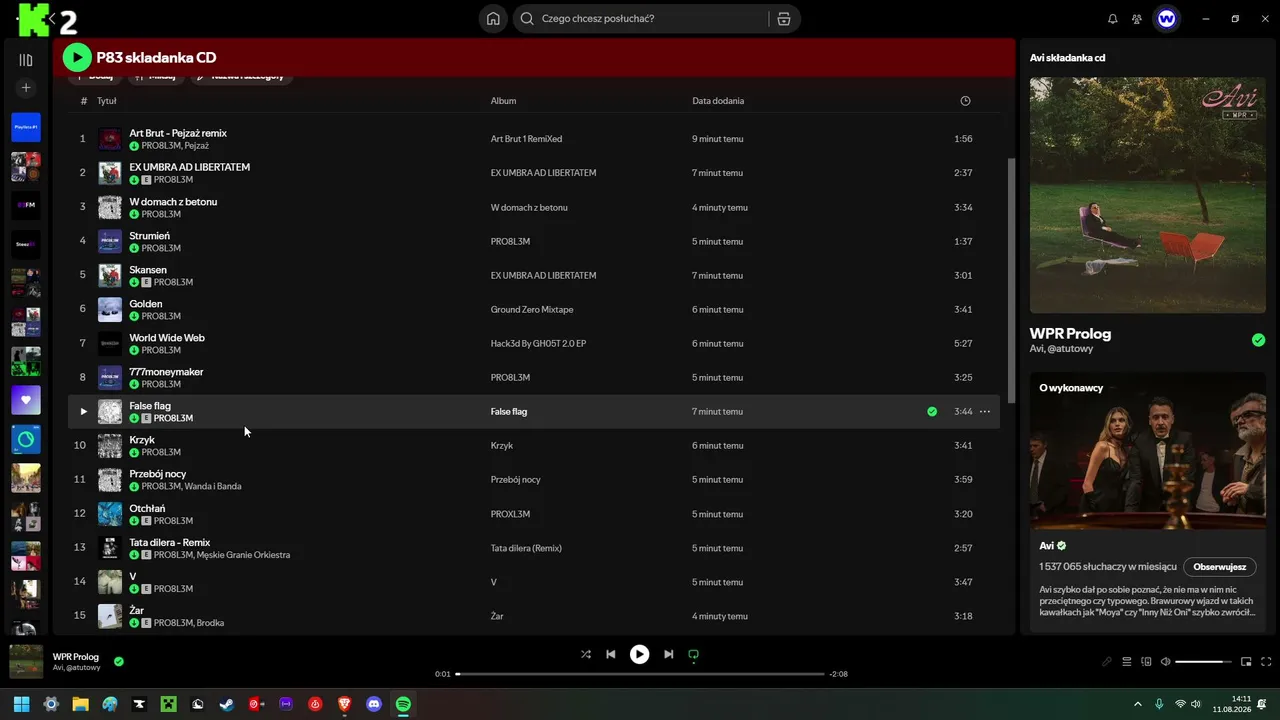This screenshot has width=1280, height=720.
Task: Open the Windows Start menu
Action: (x=22, y=704)
